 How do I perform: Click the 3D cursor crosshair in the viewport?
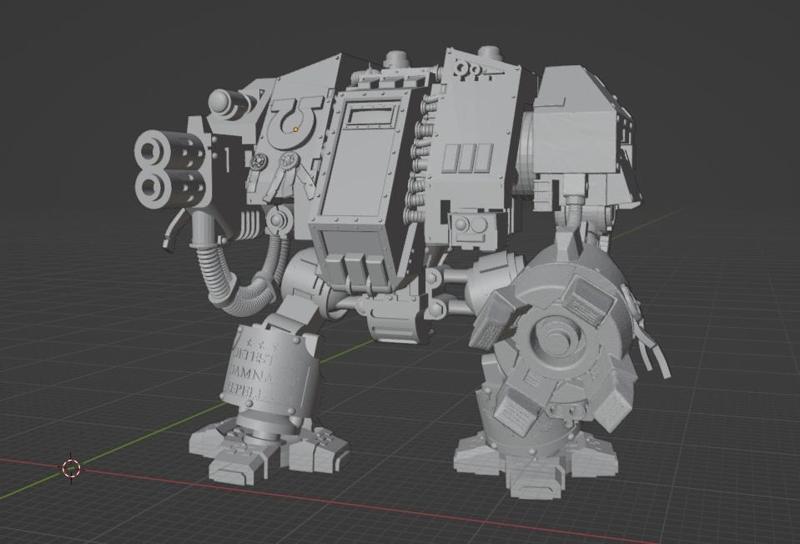point(71,468)
